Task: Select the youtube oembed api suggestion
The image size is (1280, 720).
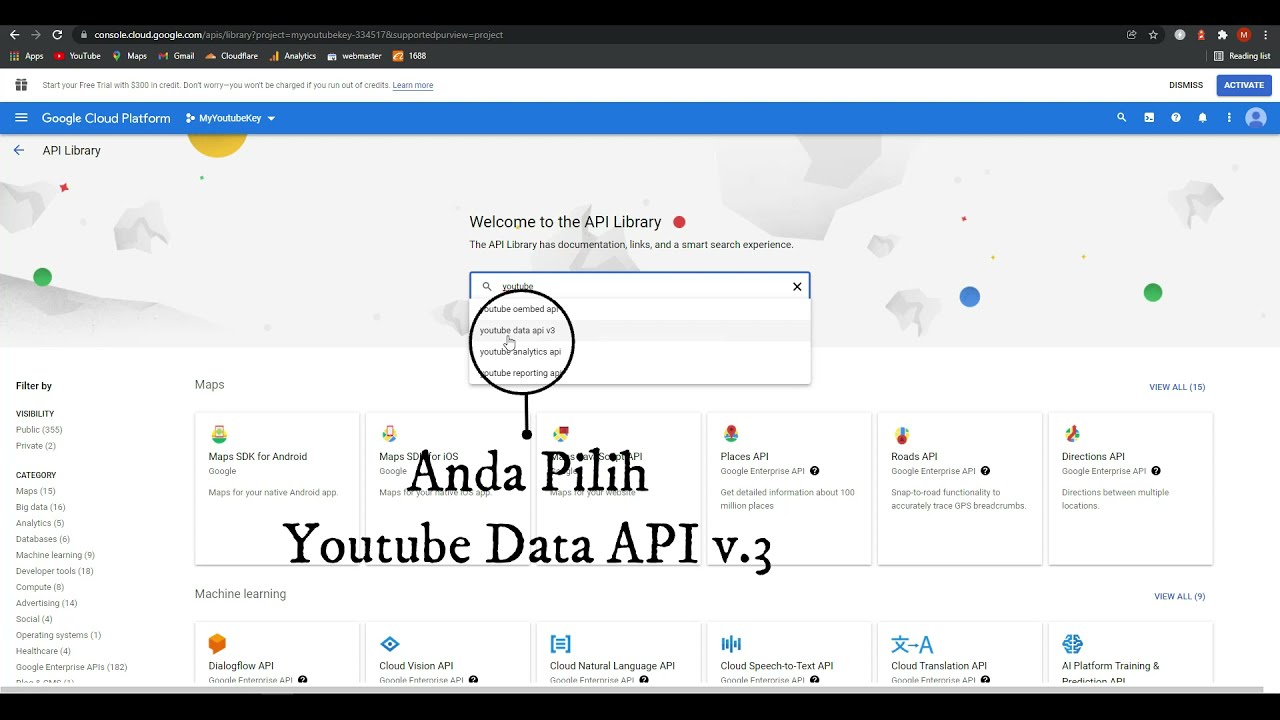Action: click(640, 309)
